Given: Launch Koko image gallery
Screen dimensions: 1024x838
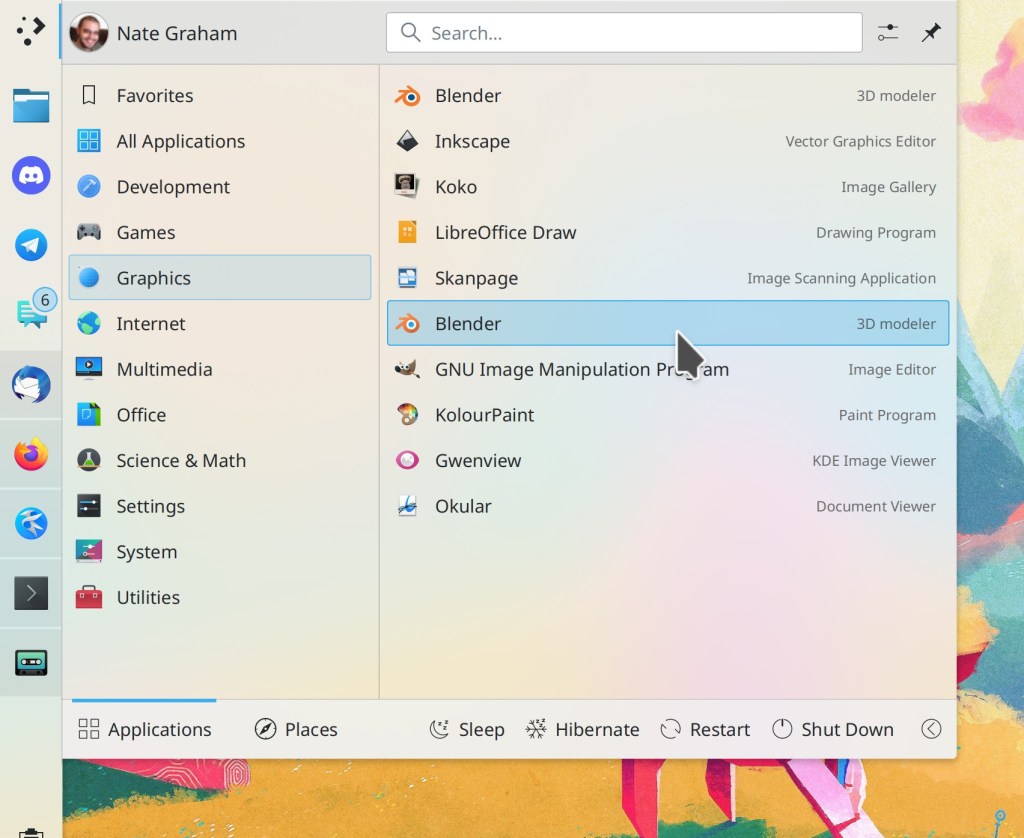Looking at the screenshot, I should pos(455,187).
